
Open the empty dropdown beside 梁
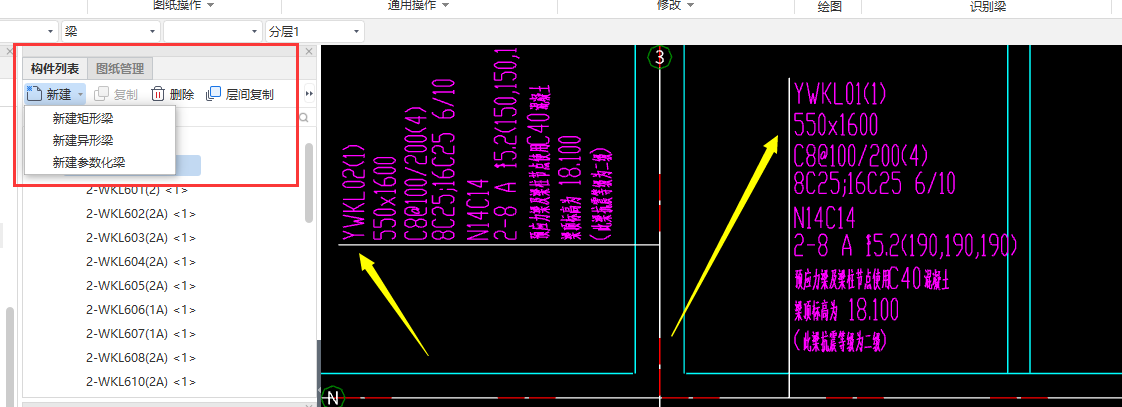[x=213, y=31]
